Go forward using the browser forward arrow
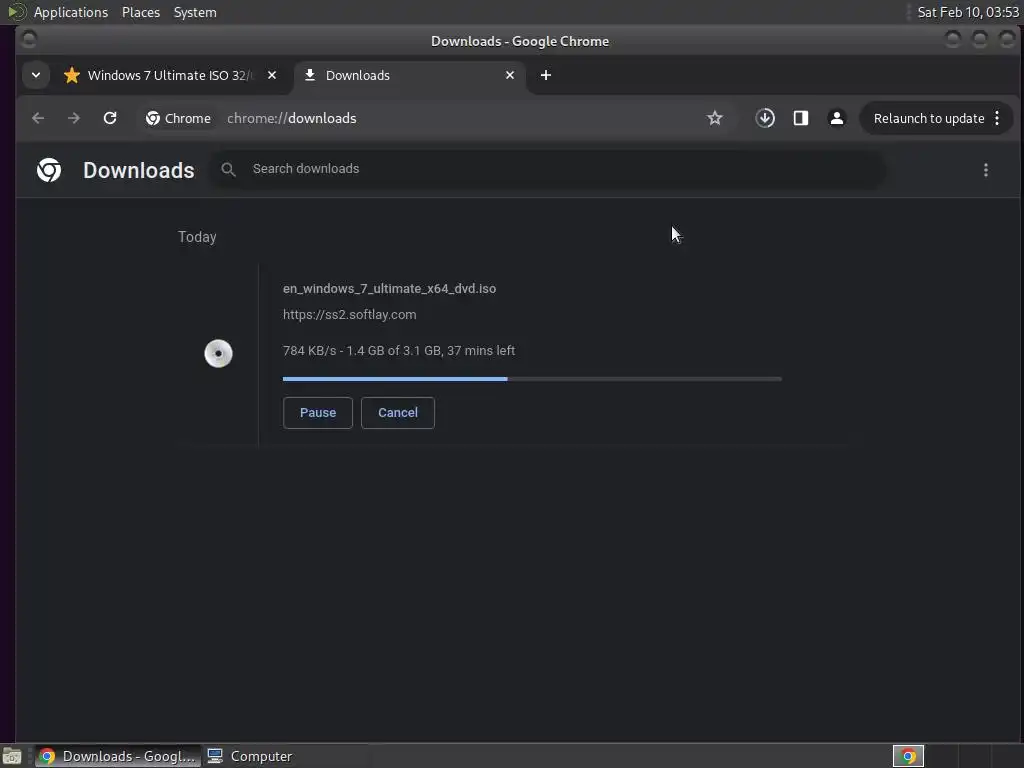 [74, 118]
